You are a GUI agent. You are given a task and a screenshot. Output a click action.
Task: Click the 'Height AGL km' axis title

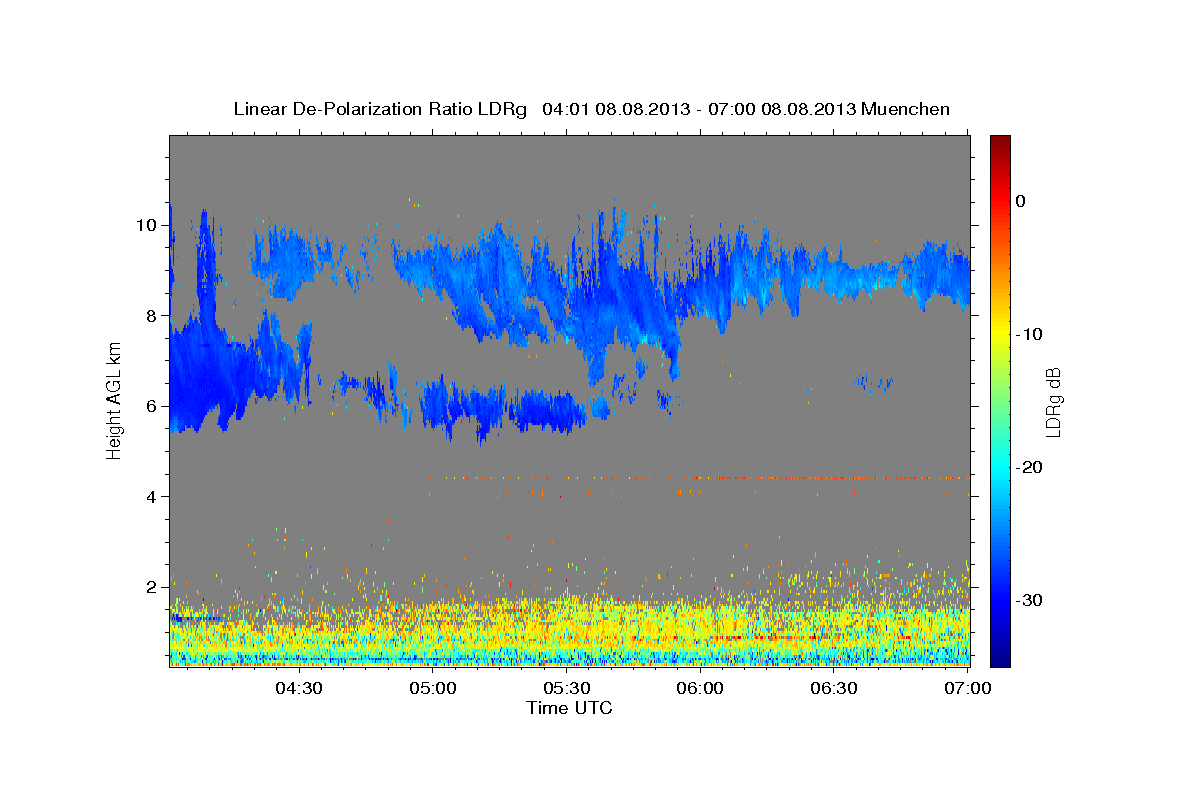(114, 401)
